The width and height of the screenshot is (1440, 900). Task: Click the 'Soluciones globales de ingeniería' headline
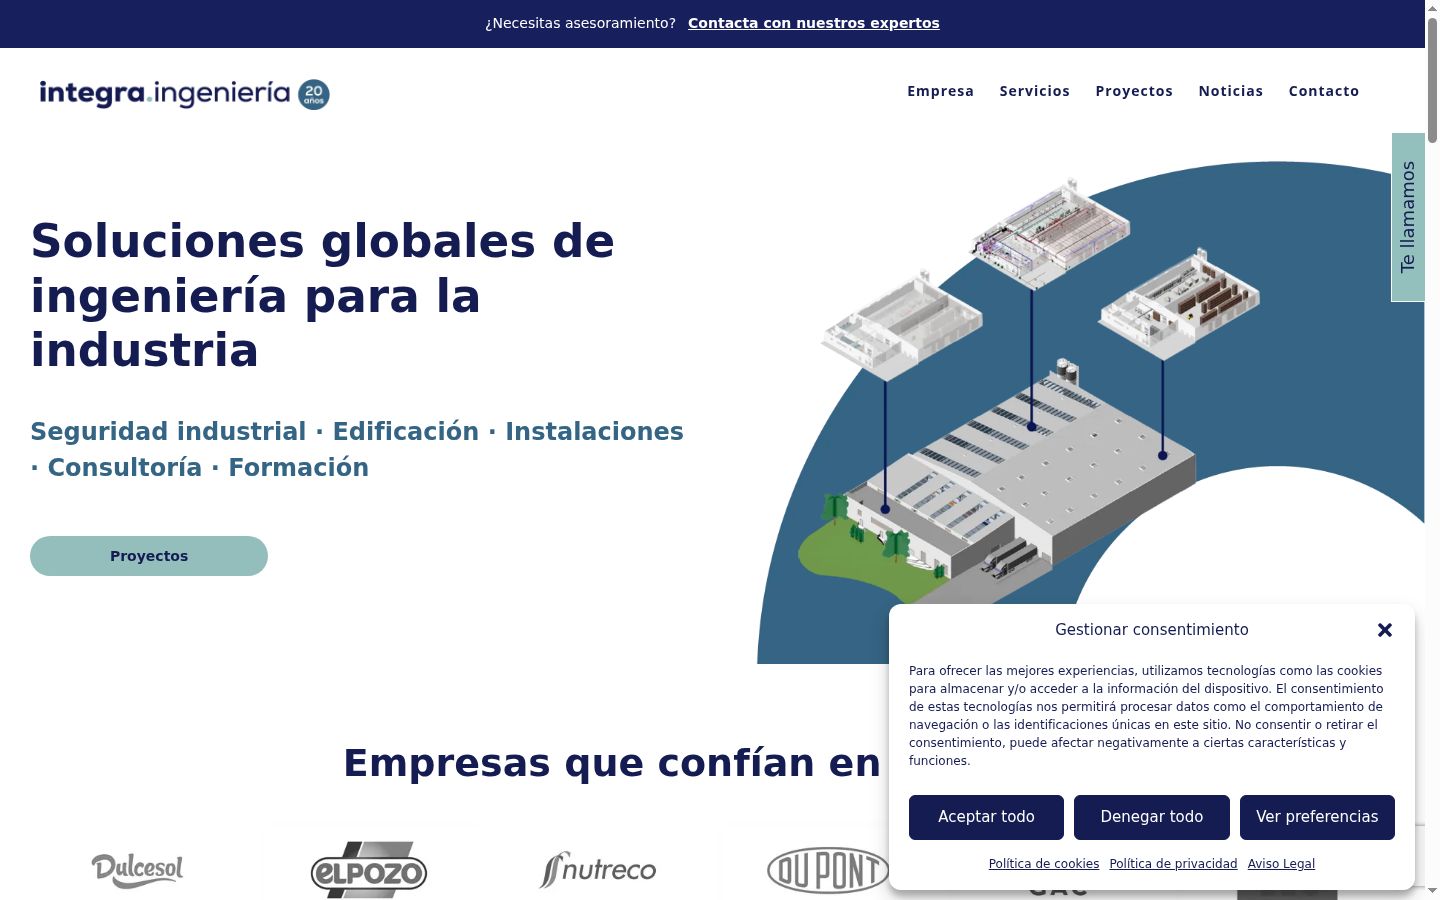click(x=323, y=296)
